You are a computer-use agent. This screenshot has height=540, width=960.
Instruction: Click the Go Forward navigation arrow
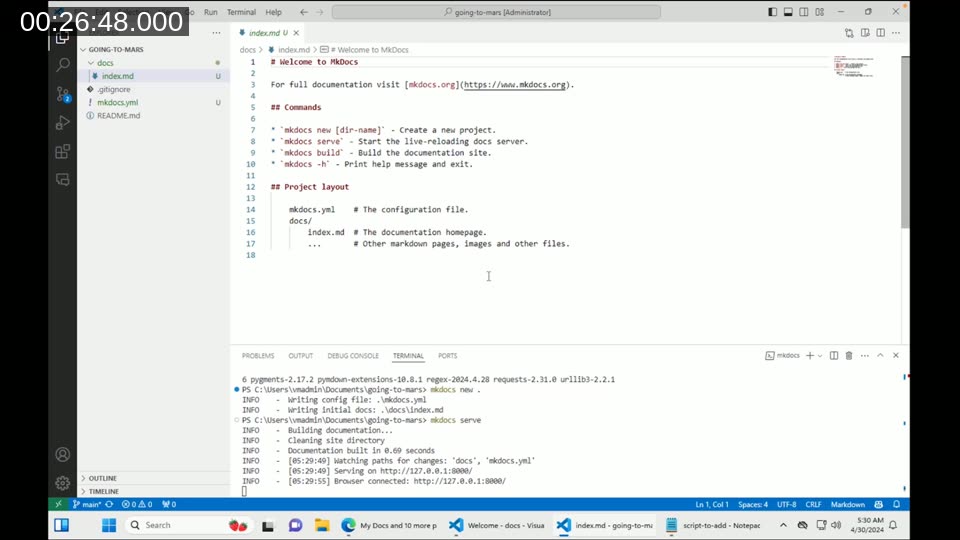click(320, 12)
